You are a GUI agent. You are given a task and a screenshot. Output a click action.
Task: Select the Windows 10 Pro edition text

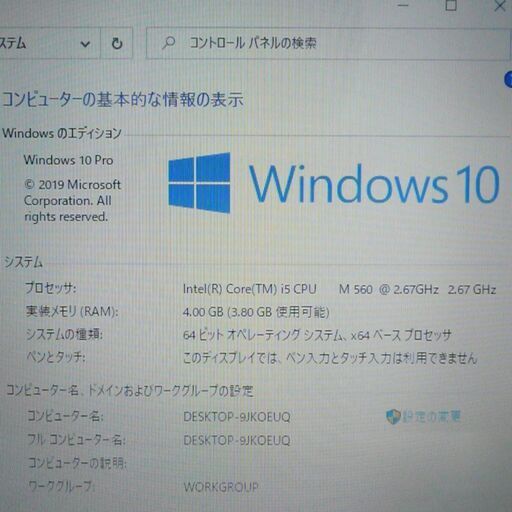click(68, 160)
